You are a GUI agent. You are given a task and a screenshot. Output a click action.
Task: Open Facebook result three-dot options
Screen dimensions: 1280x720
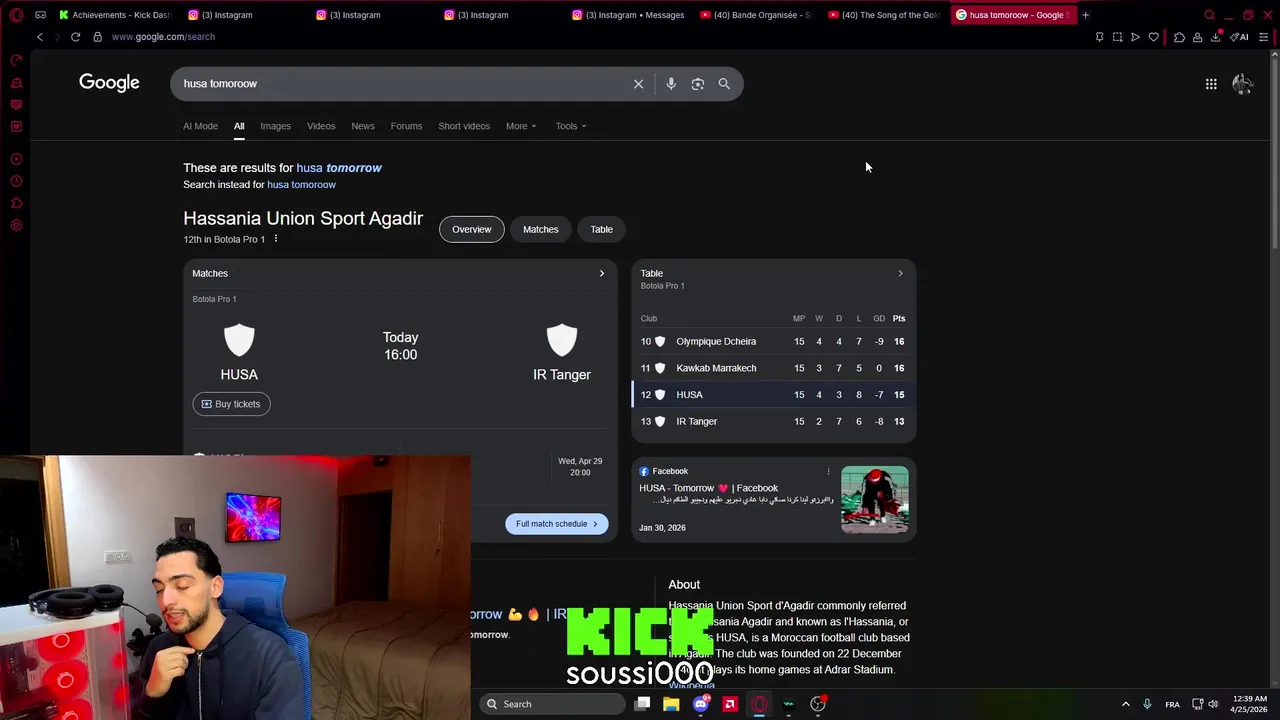pyautogui.click(x=828, y=471)
